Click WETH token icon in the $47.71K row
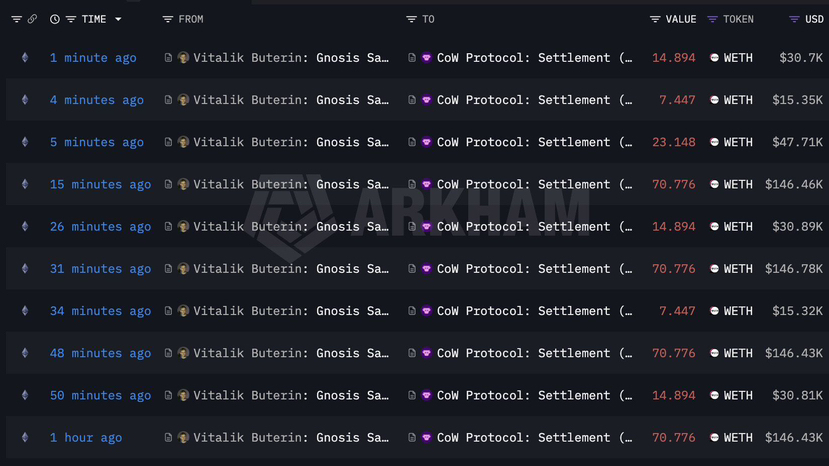This screenshot has height=466, width=829. pos(714,142)
